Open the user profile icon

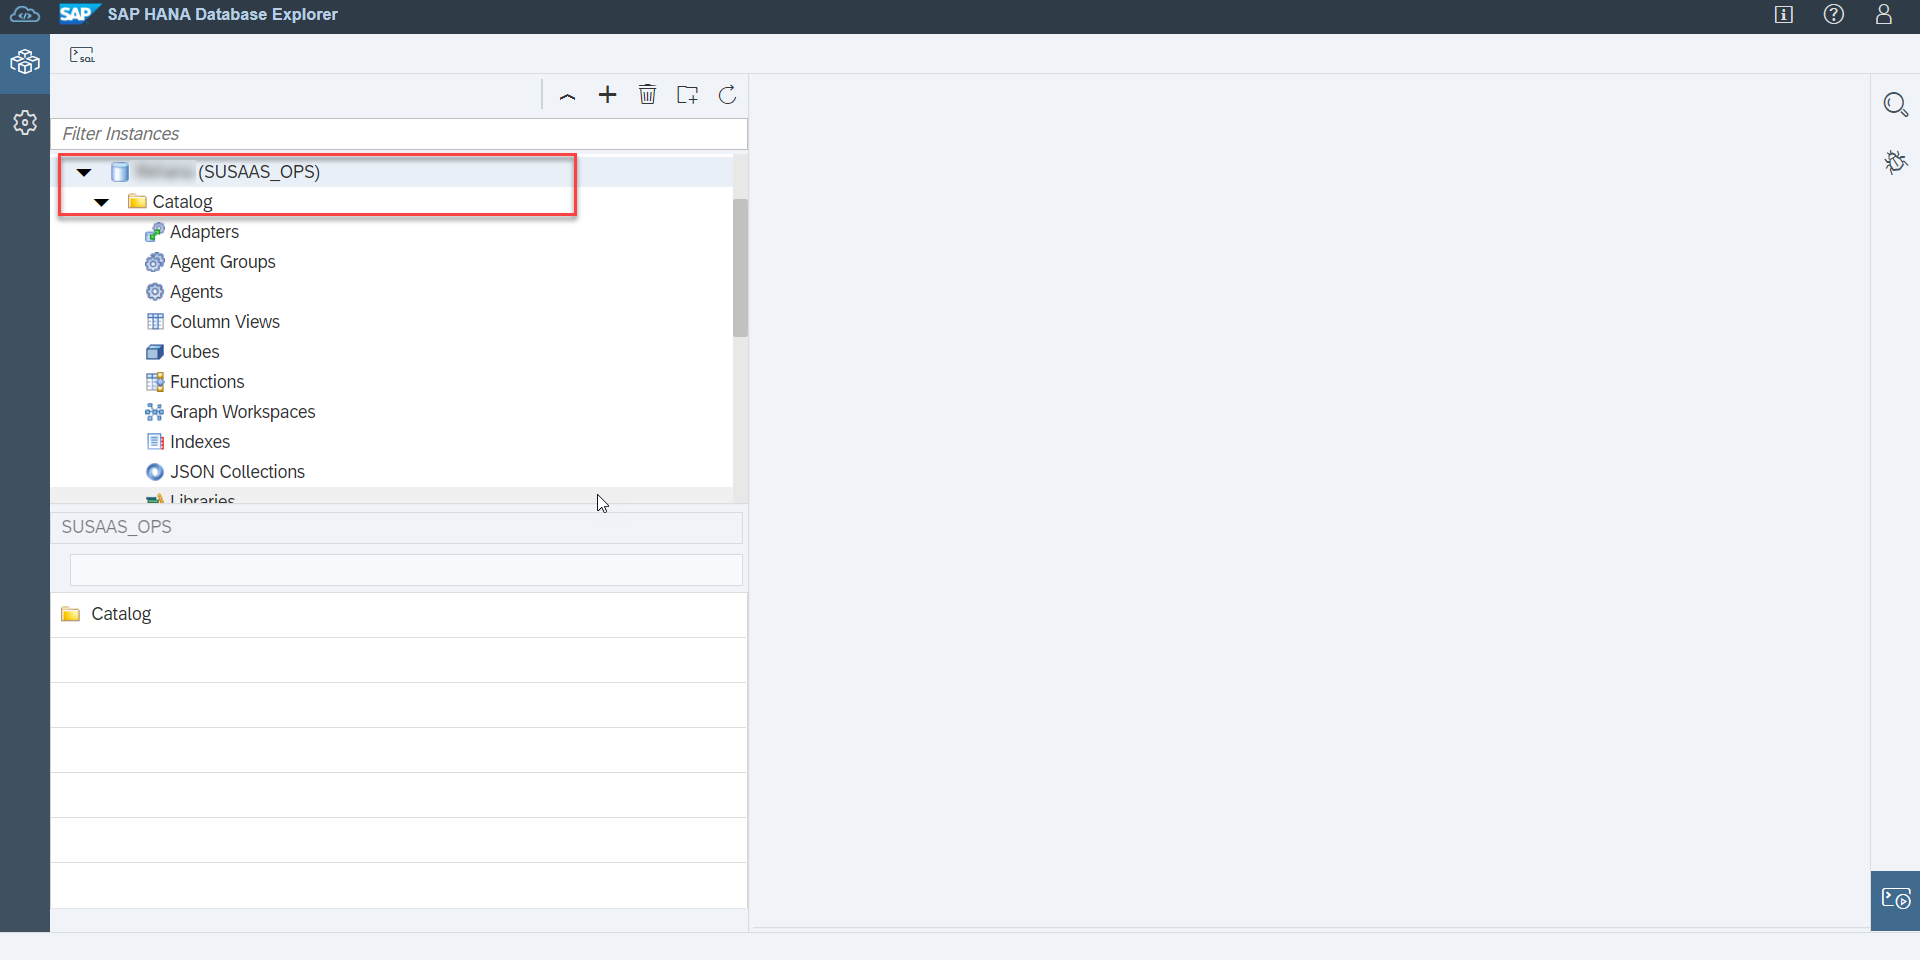[x=1883, y=14]
